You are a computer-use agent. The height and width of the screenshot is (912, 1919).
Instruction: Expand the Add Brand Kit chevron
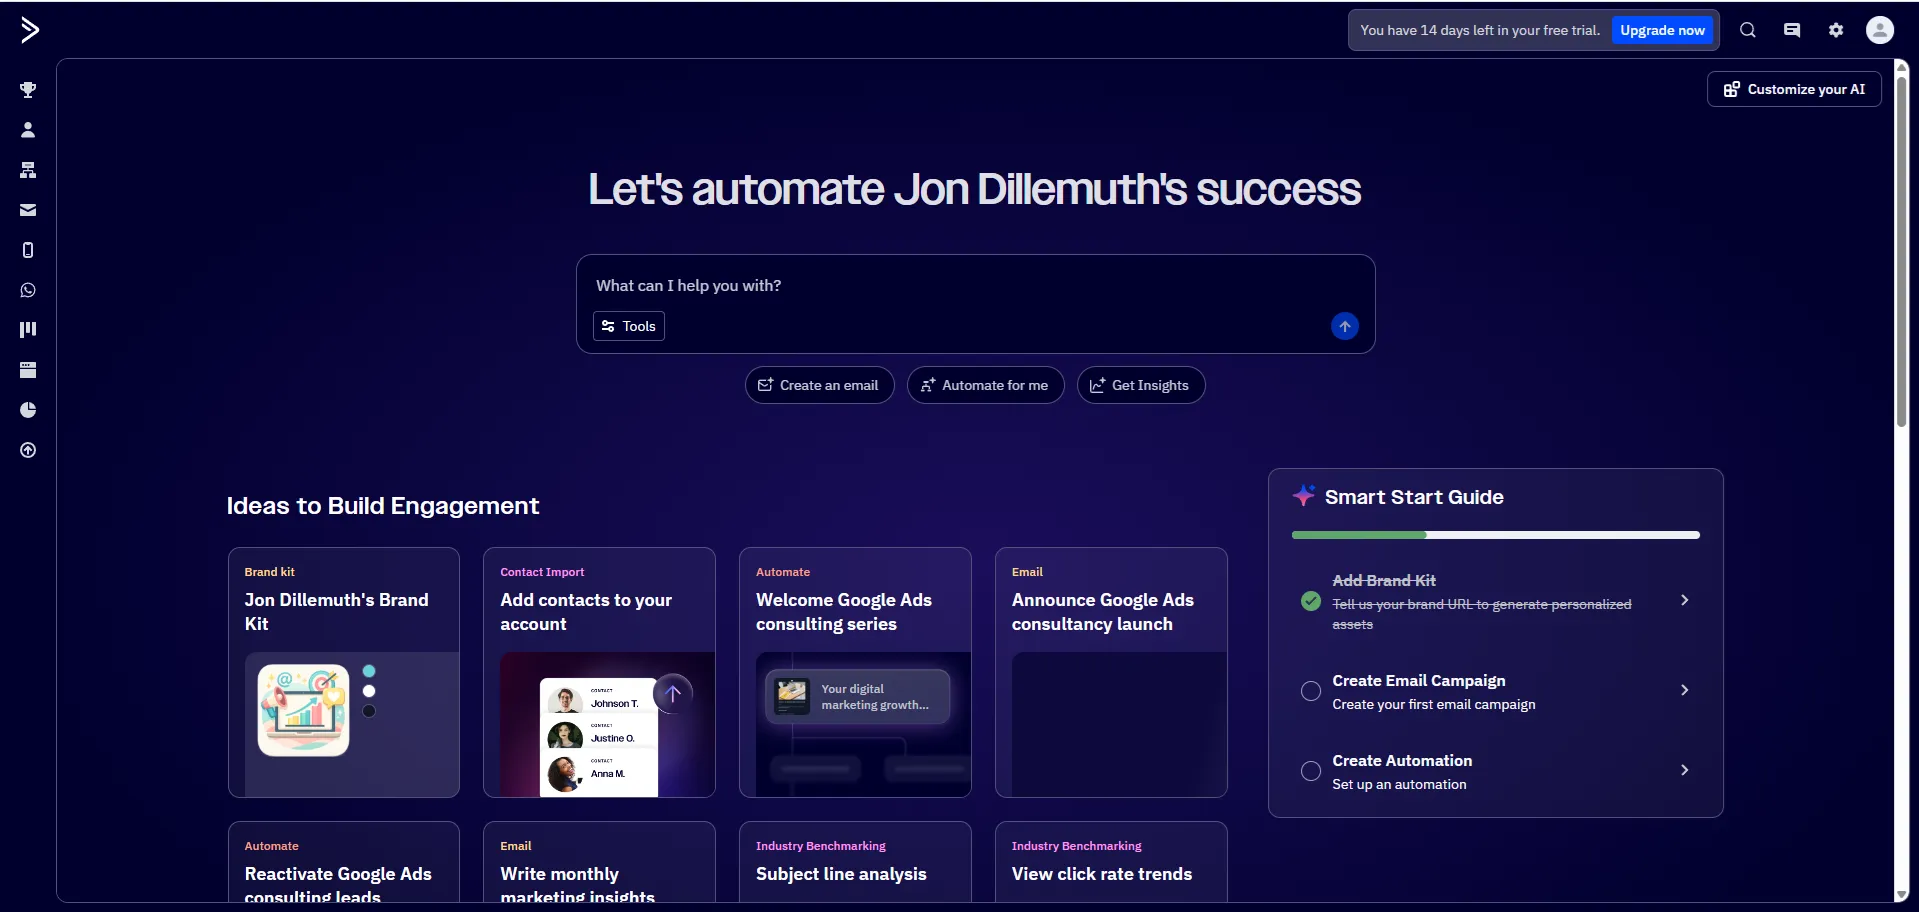point(1684,600)
